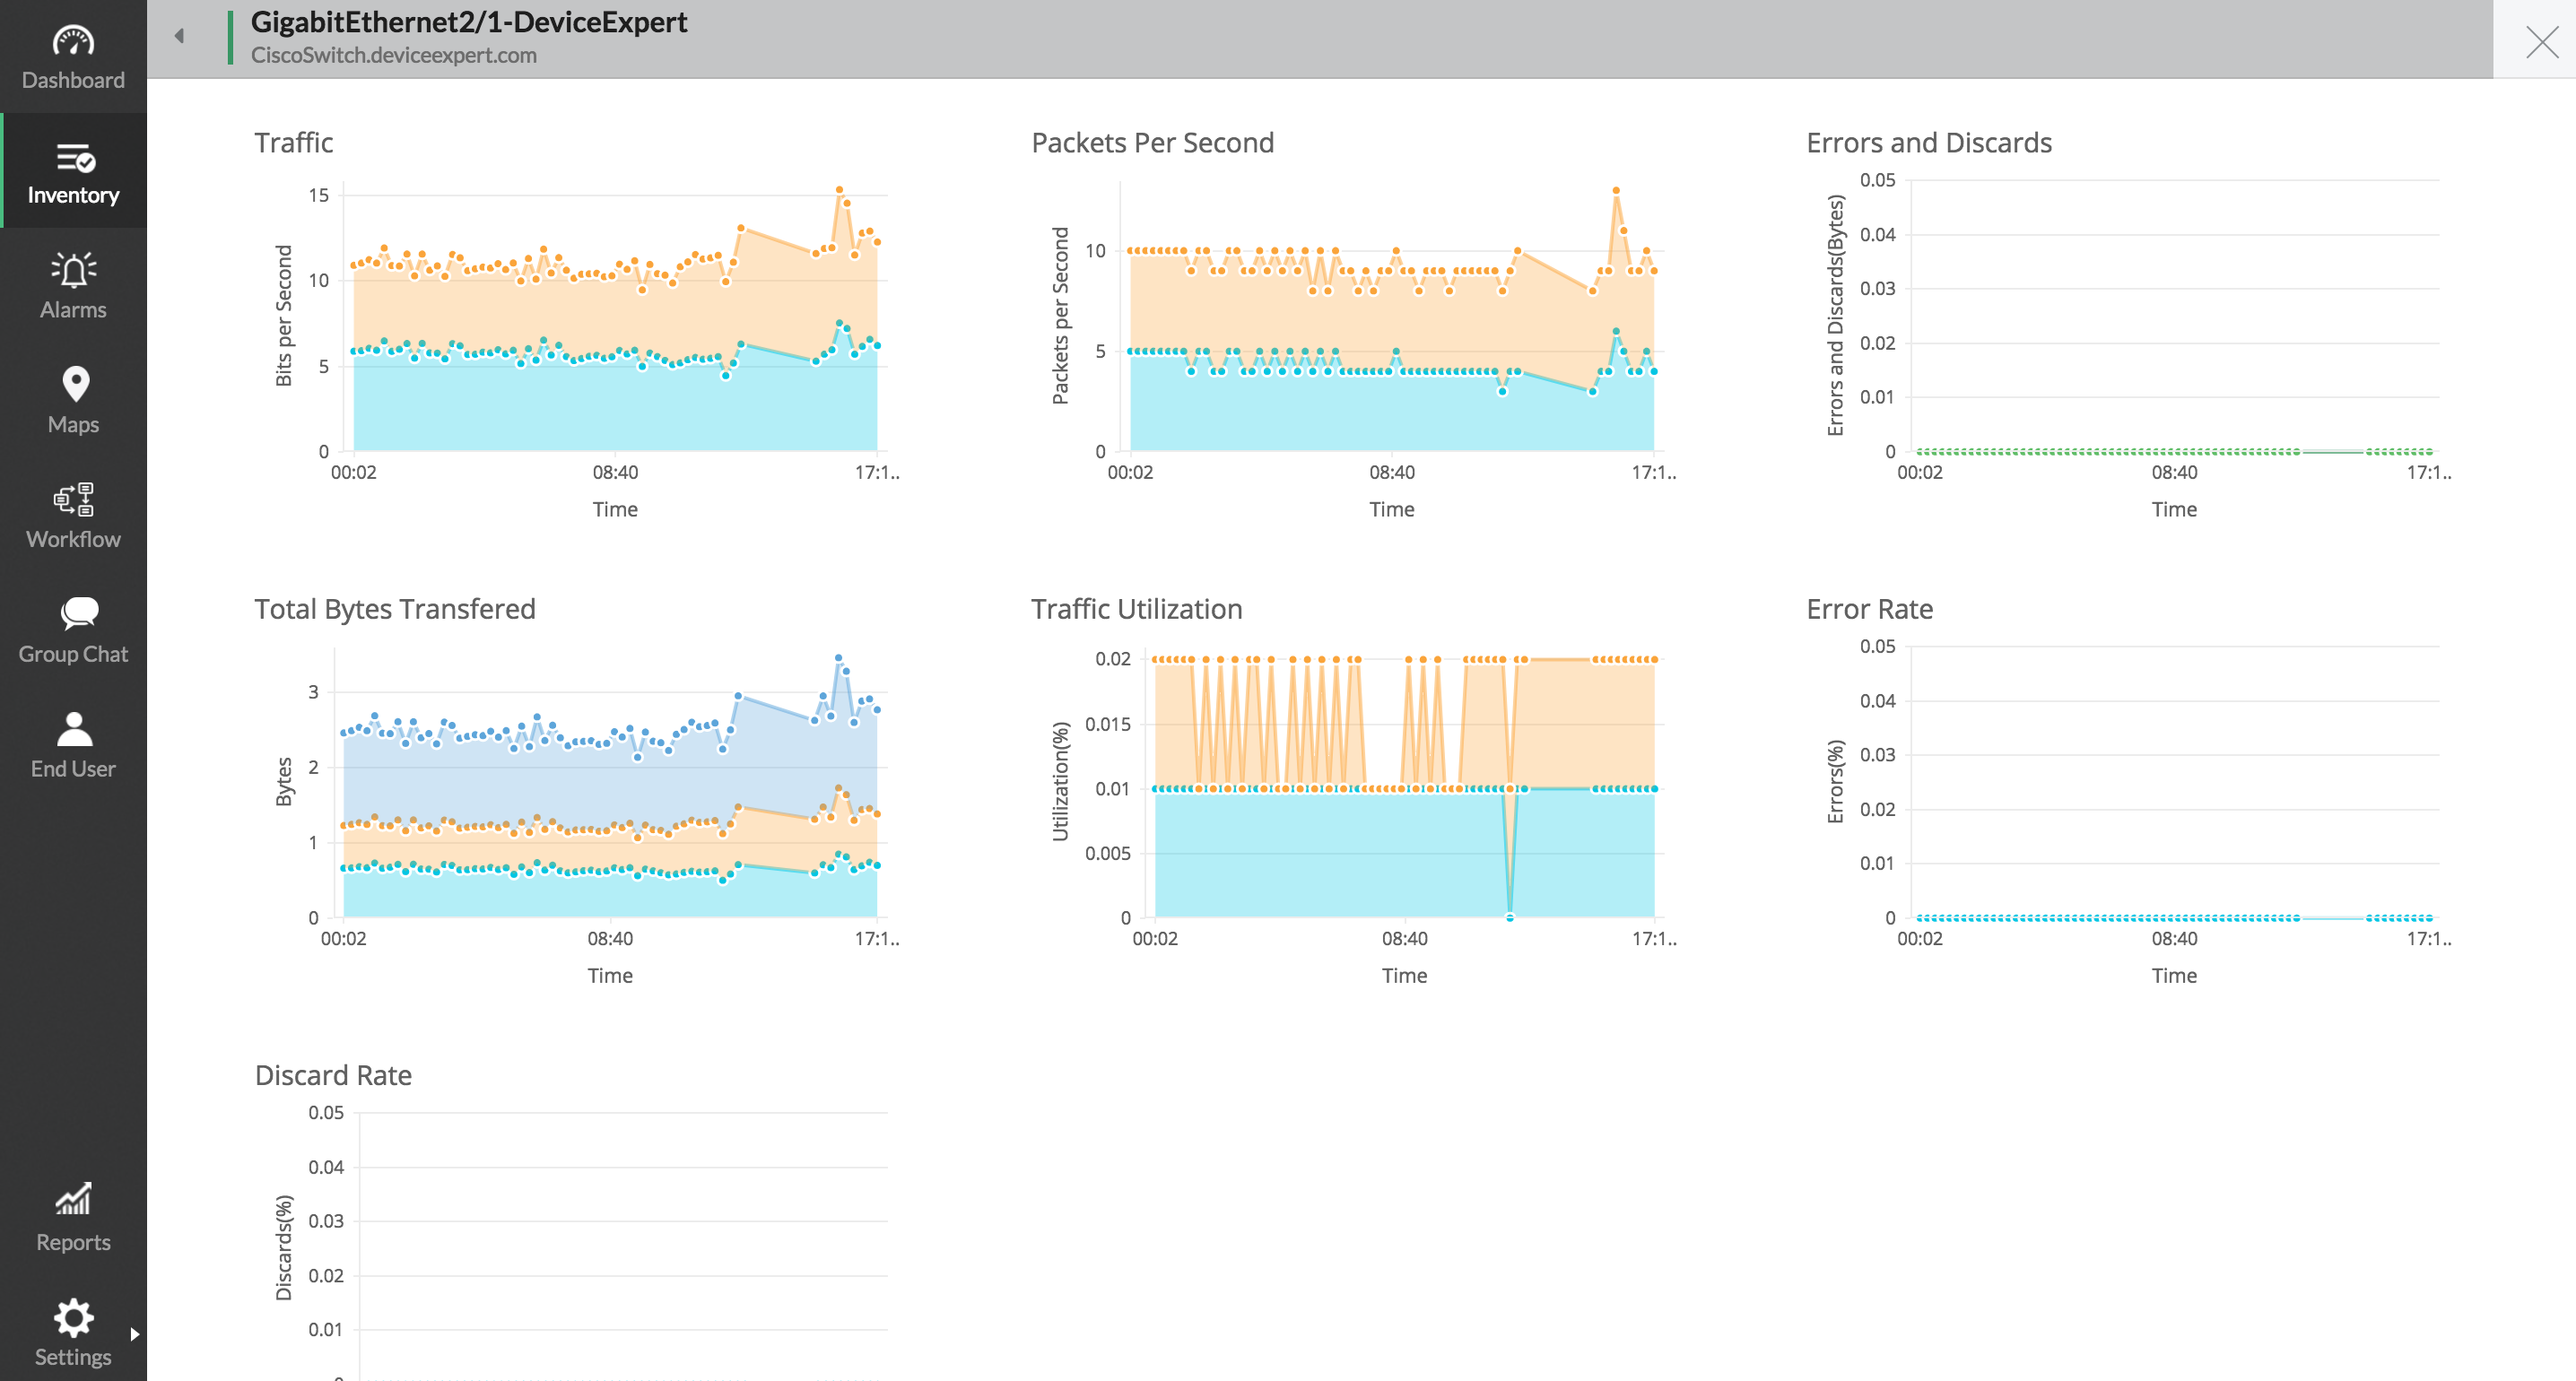Select the End User person icon
The image size is (2576, 1381).
(x=74, y=729)
